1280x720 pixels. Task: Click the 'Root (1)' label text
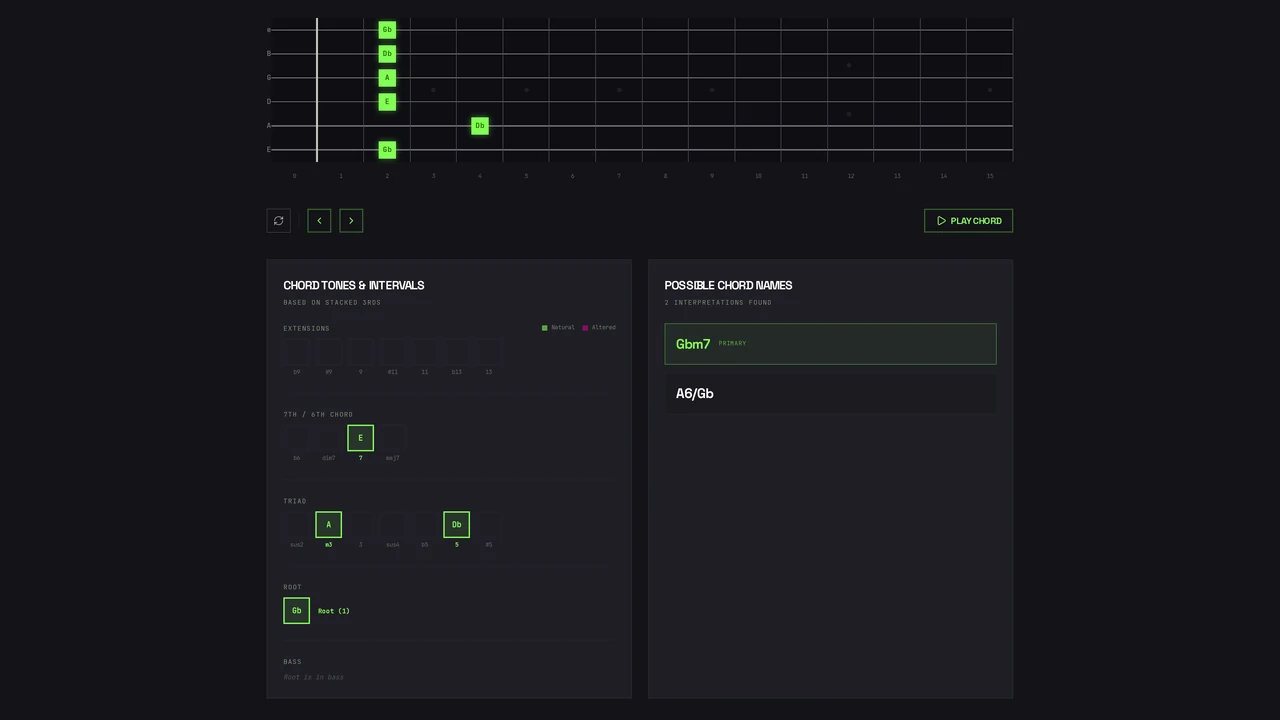click(x=334, y=611)
